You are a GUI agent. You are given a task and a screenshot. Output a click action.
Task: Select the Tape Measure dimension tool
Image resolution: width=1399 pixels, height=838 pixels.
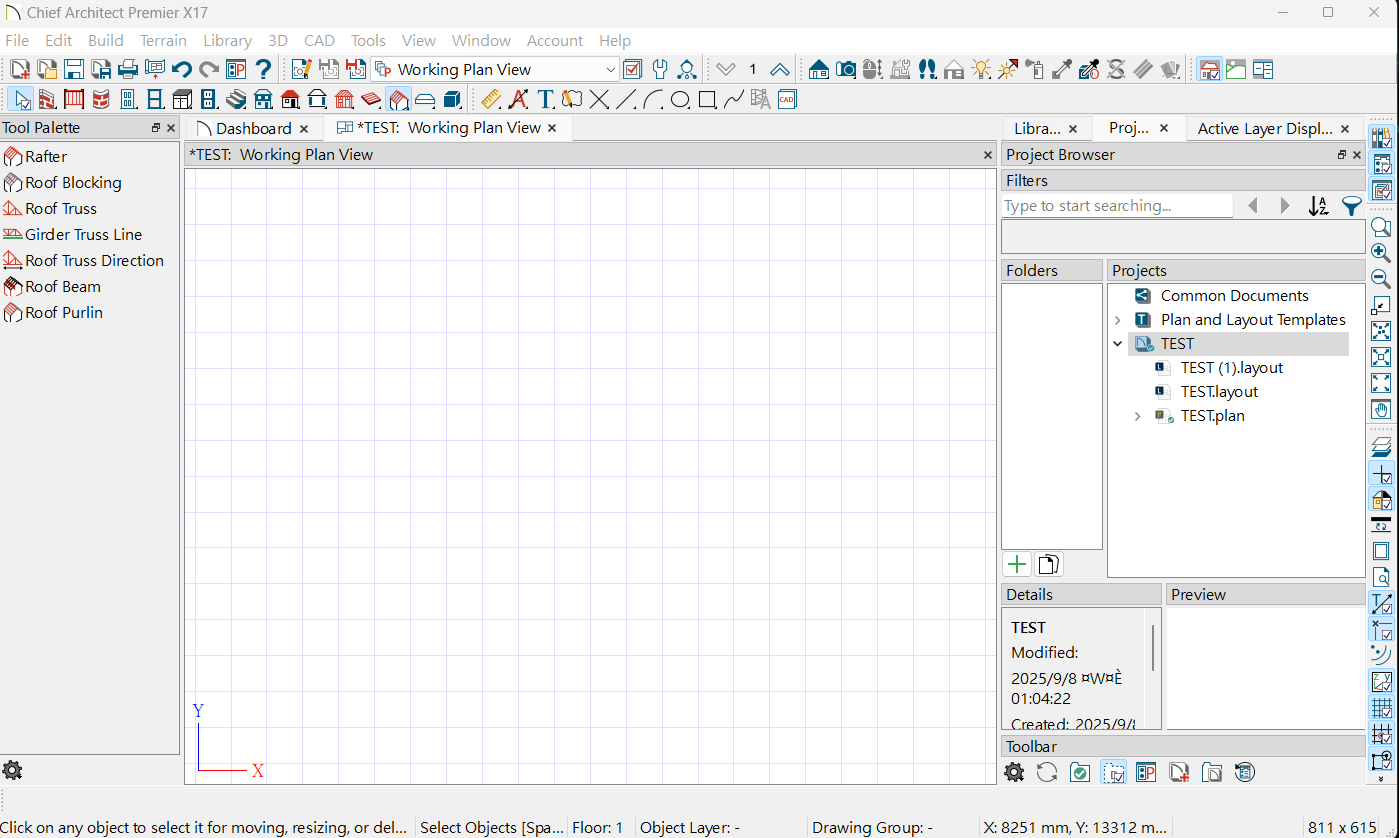491,99
